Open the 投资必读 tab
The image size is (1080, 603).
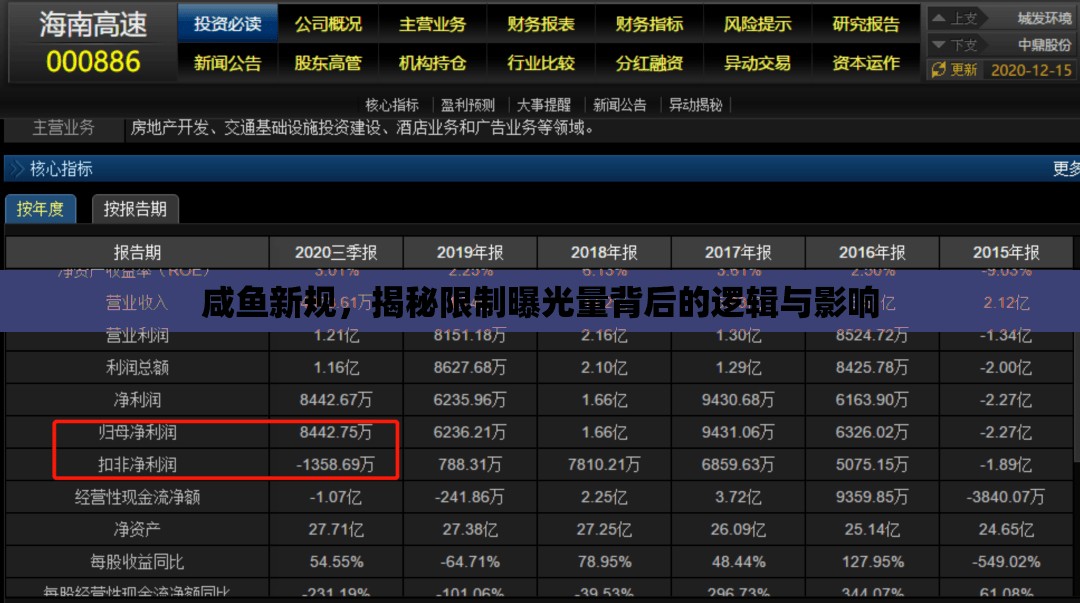[x=227, y=24]
